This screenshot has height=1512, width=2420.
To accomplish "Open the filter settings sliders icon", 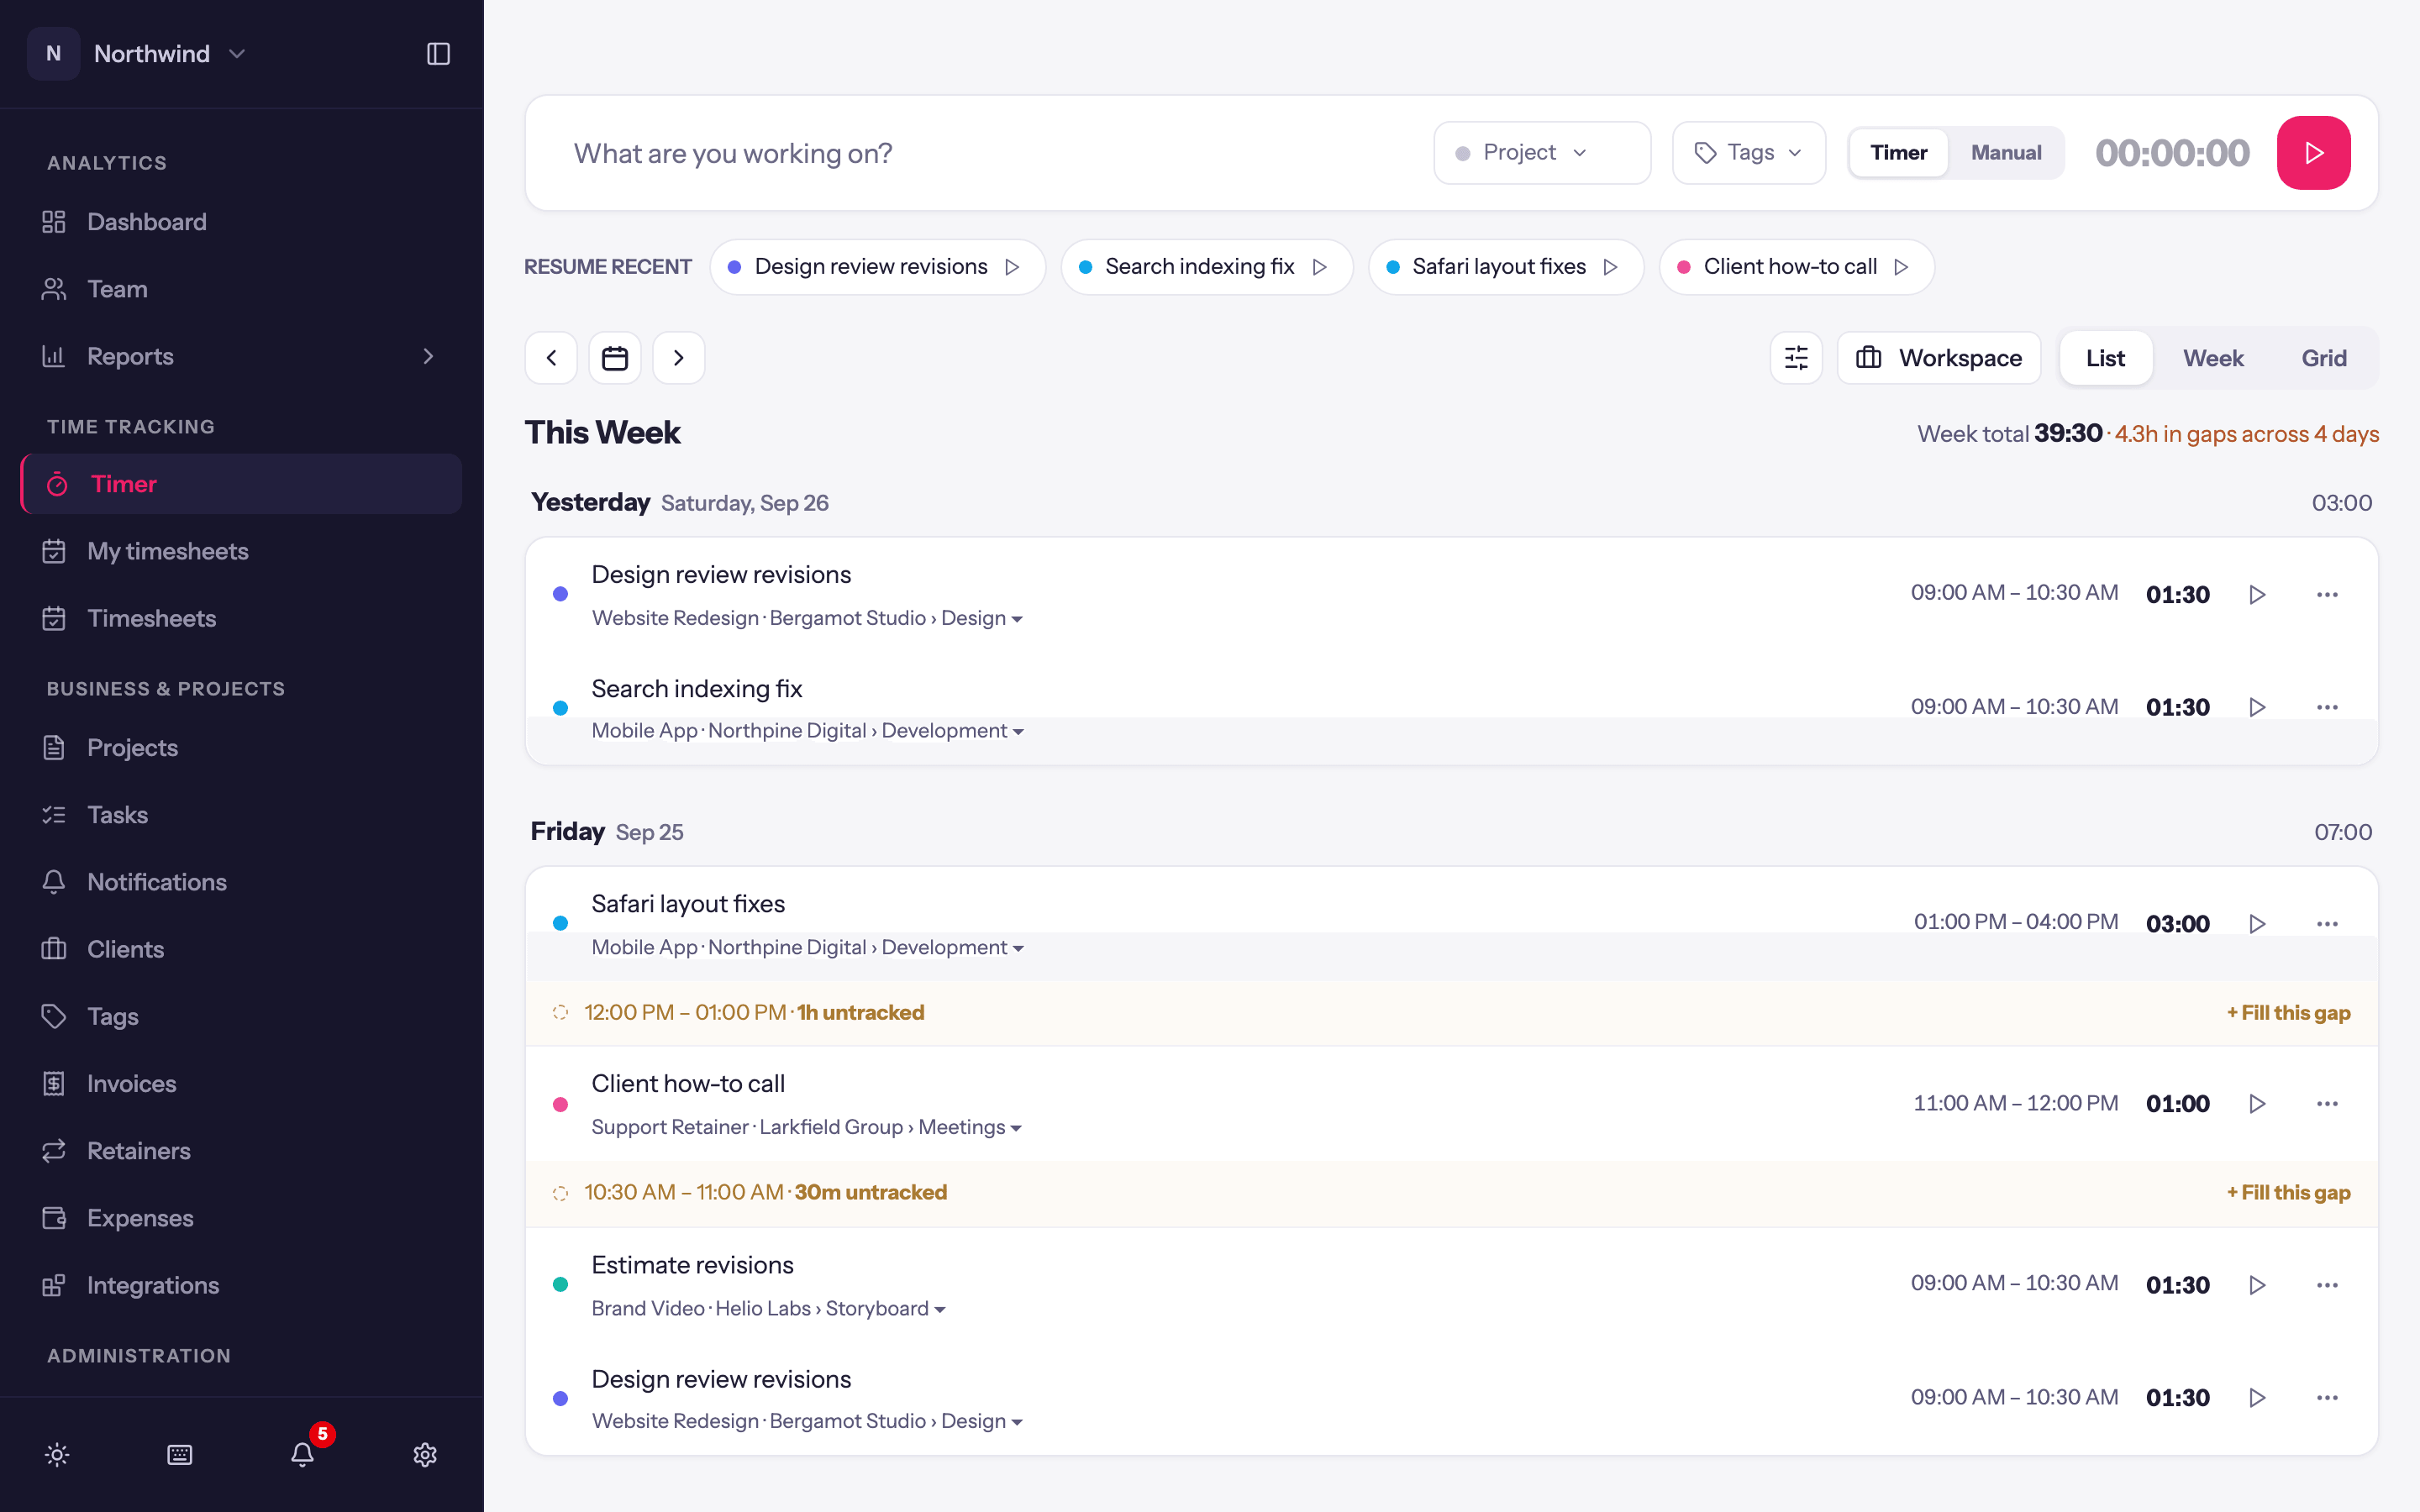I will [1796, 358].
